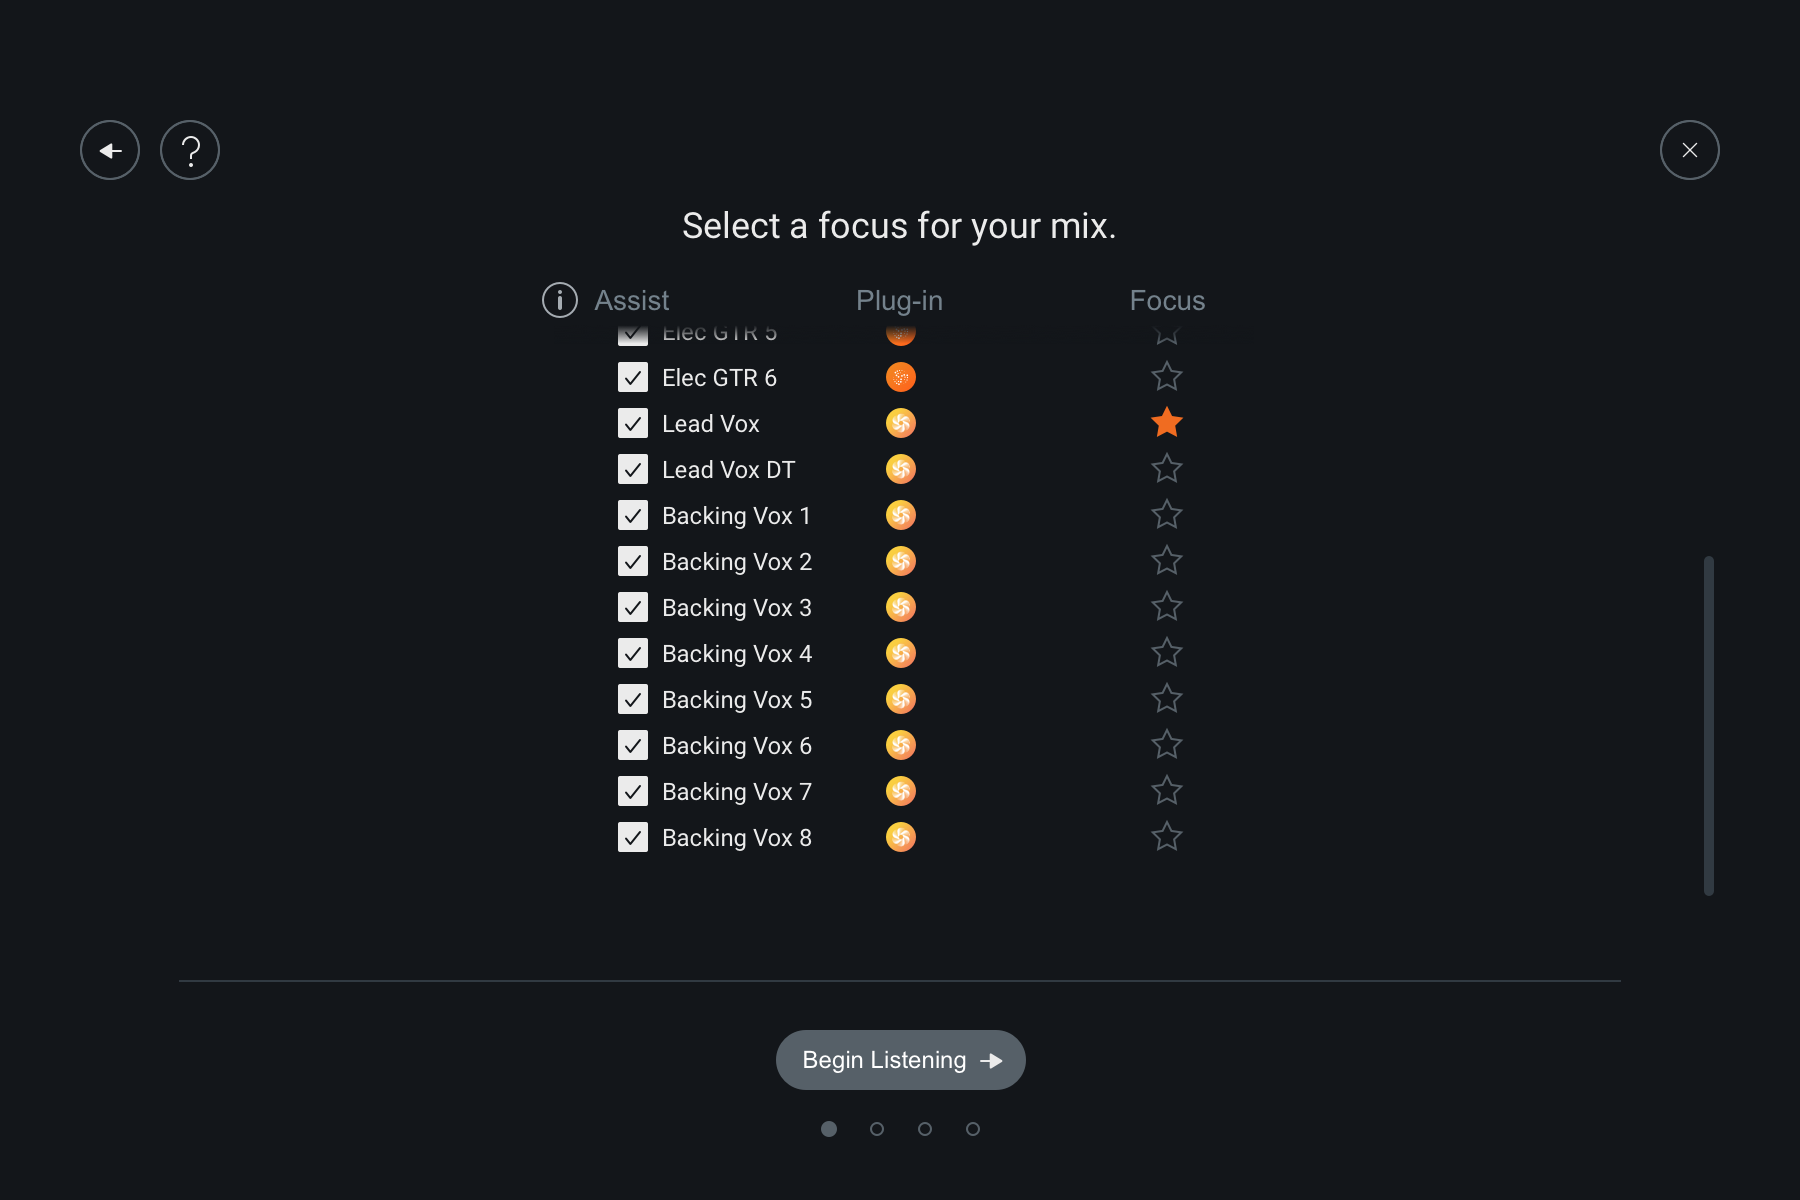Click the Elec GTR 6 plug-in icon
This screenshot has width=1800, height=1200.
(x=901, y=378)
